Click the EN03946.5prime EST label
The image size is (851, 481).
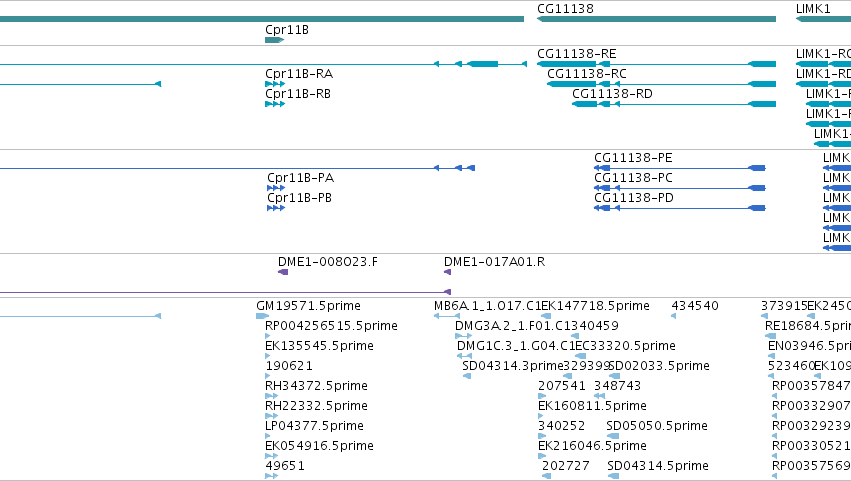tap(809, 346)
